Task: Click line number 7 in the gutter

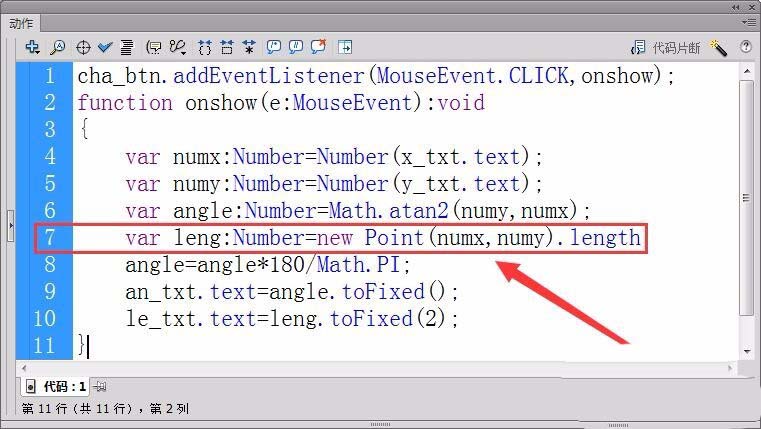Action: click(x=50, y=238)
